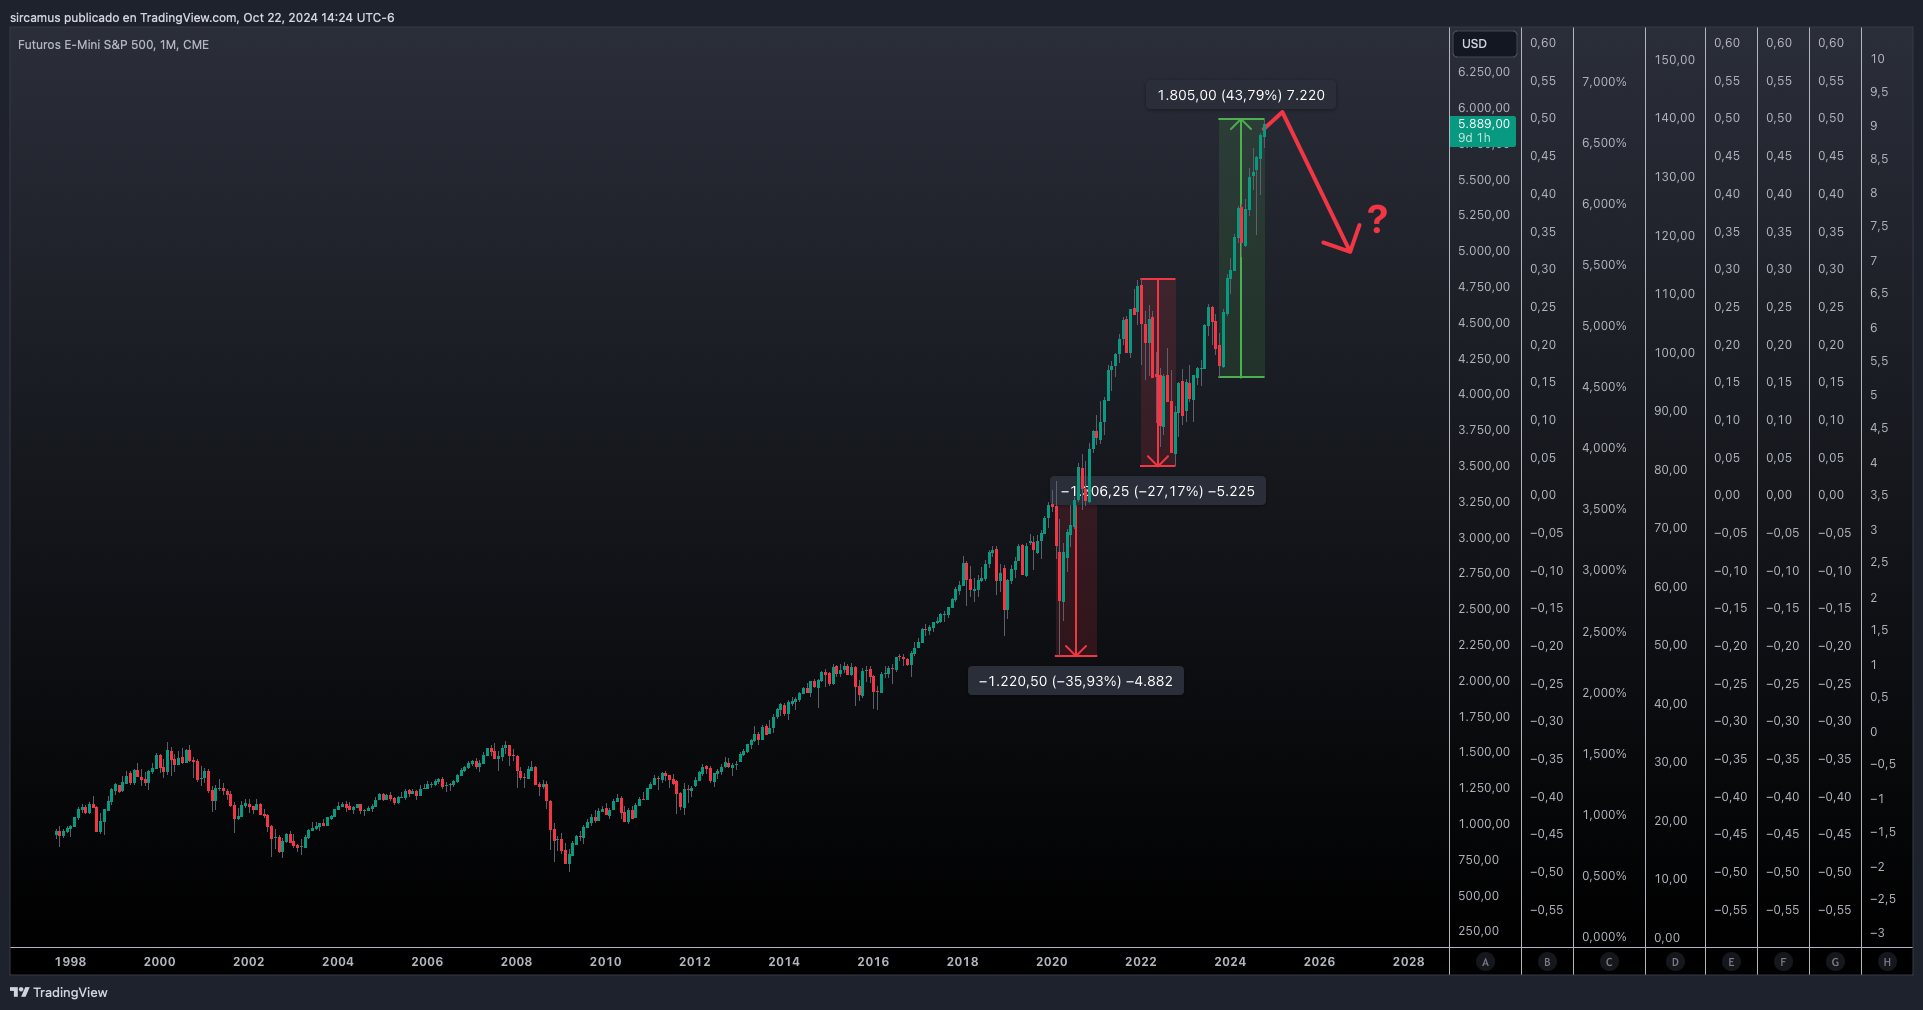Click the 2014 label on the time axis
This screenshot has height=1010, width=1923.
784,962
